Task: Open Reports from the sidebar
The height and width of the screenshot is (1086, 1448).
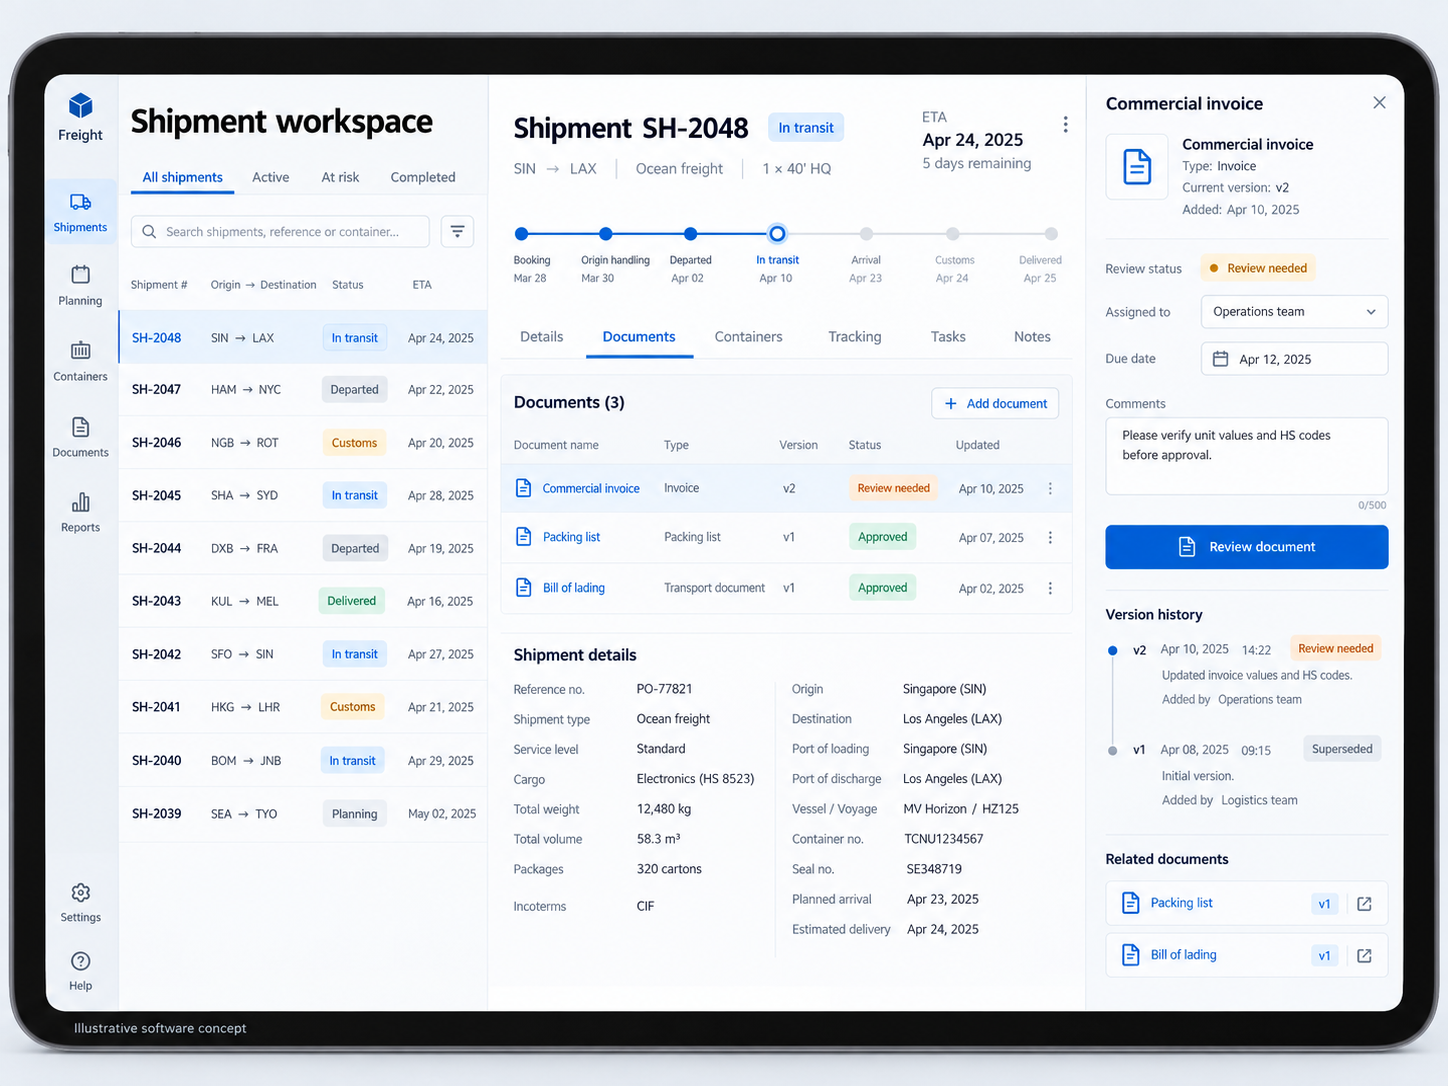Action: pyautogui.click(x=81, y=513)
